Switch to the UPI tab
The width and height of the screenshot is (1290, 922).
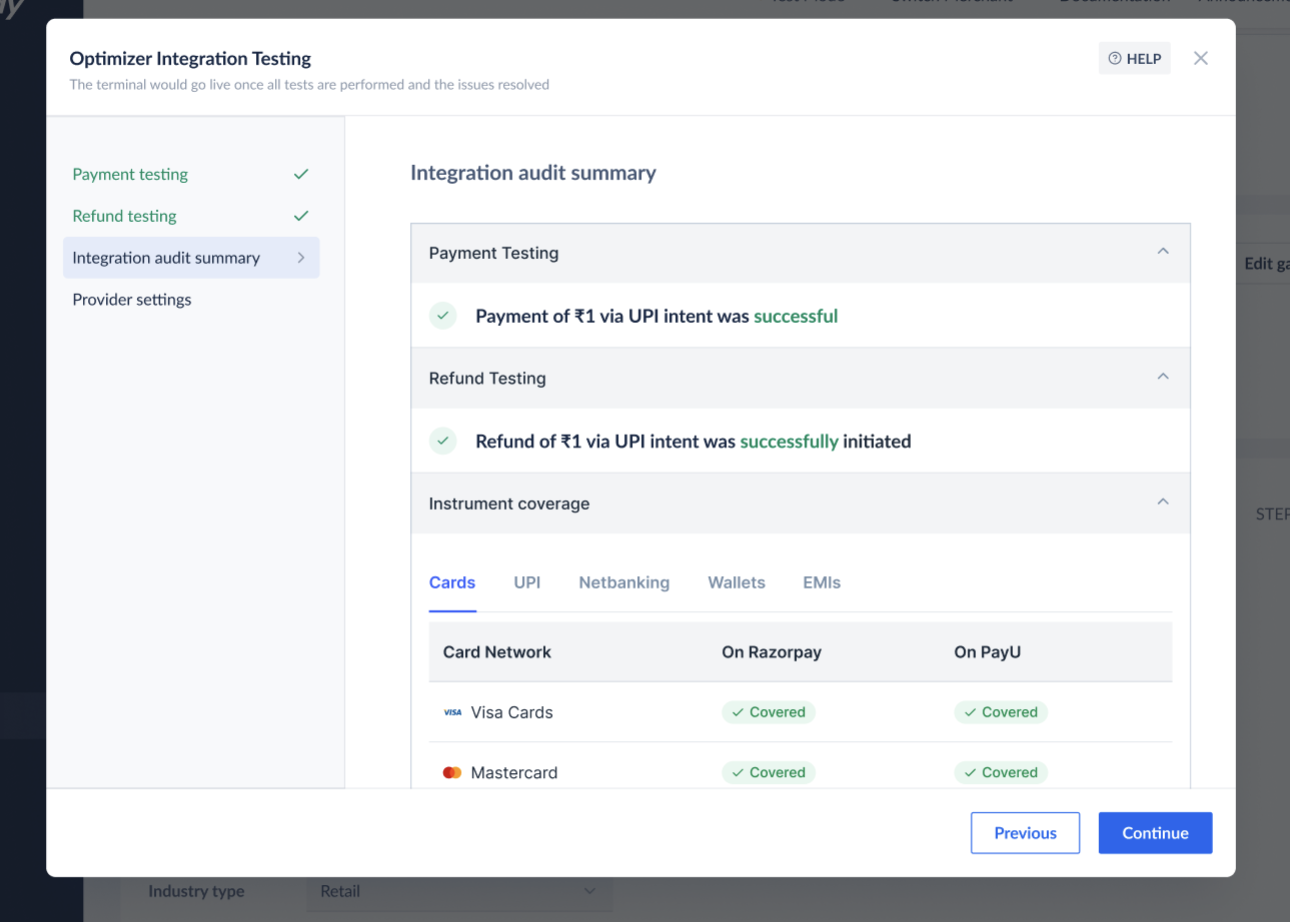tap(527, 582)
